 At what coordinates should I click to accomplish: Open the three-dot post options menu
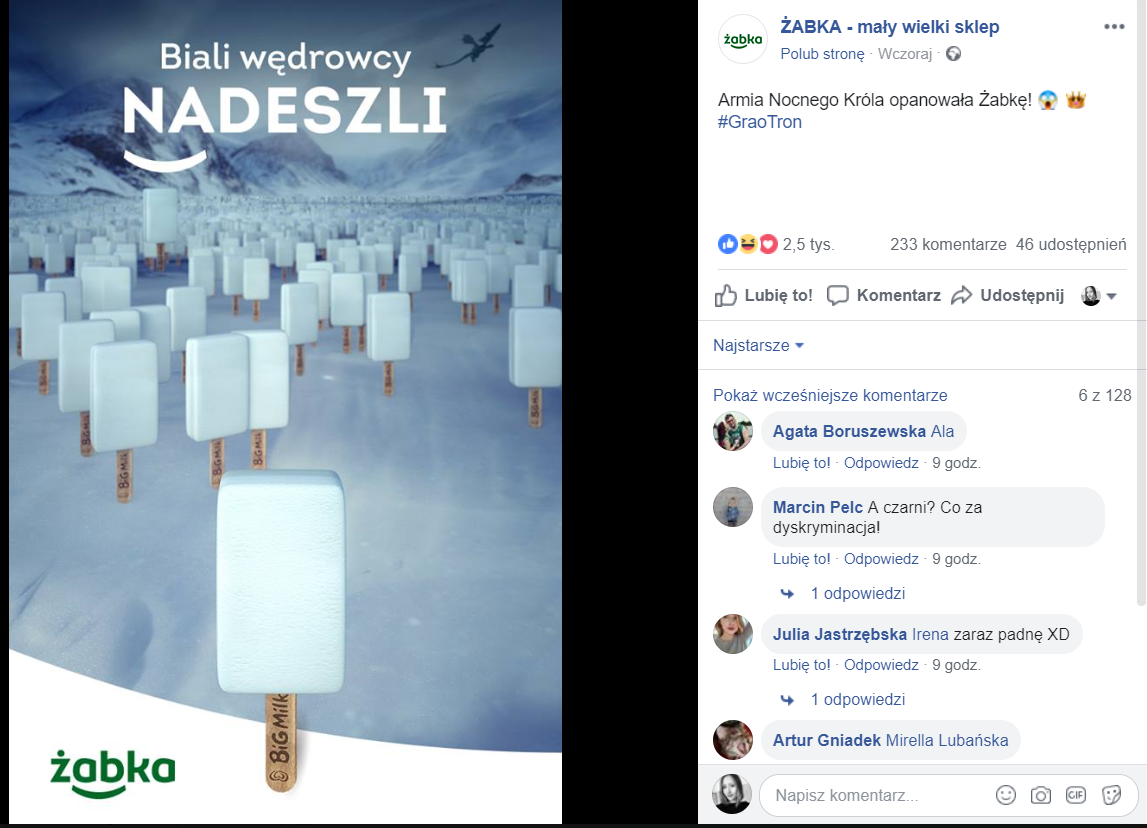1113,27
